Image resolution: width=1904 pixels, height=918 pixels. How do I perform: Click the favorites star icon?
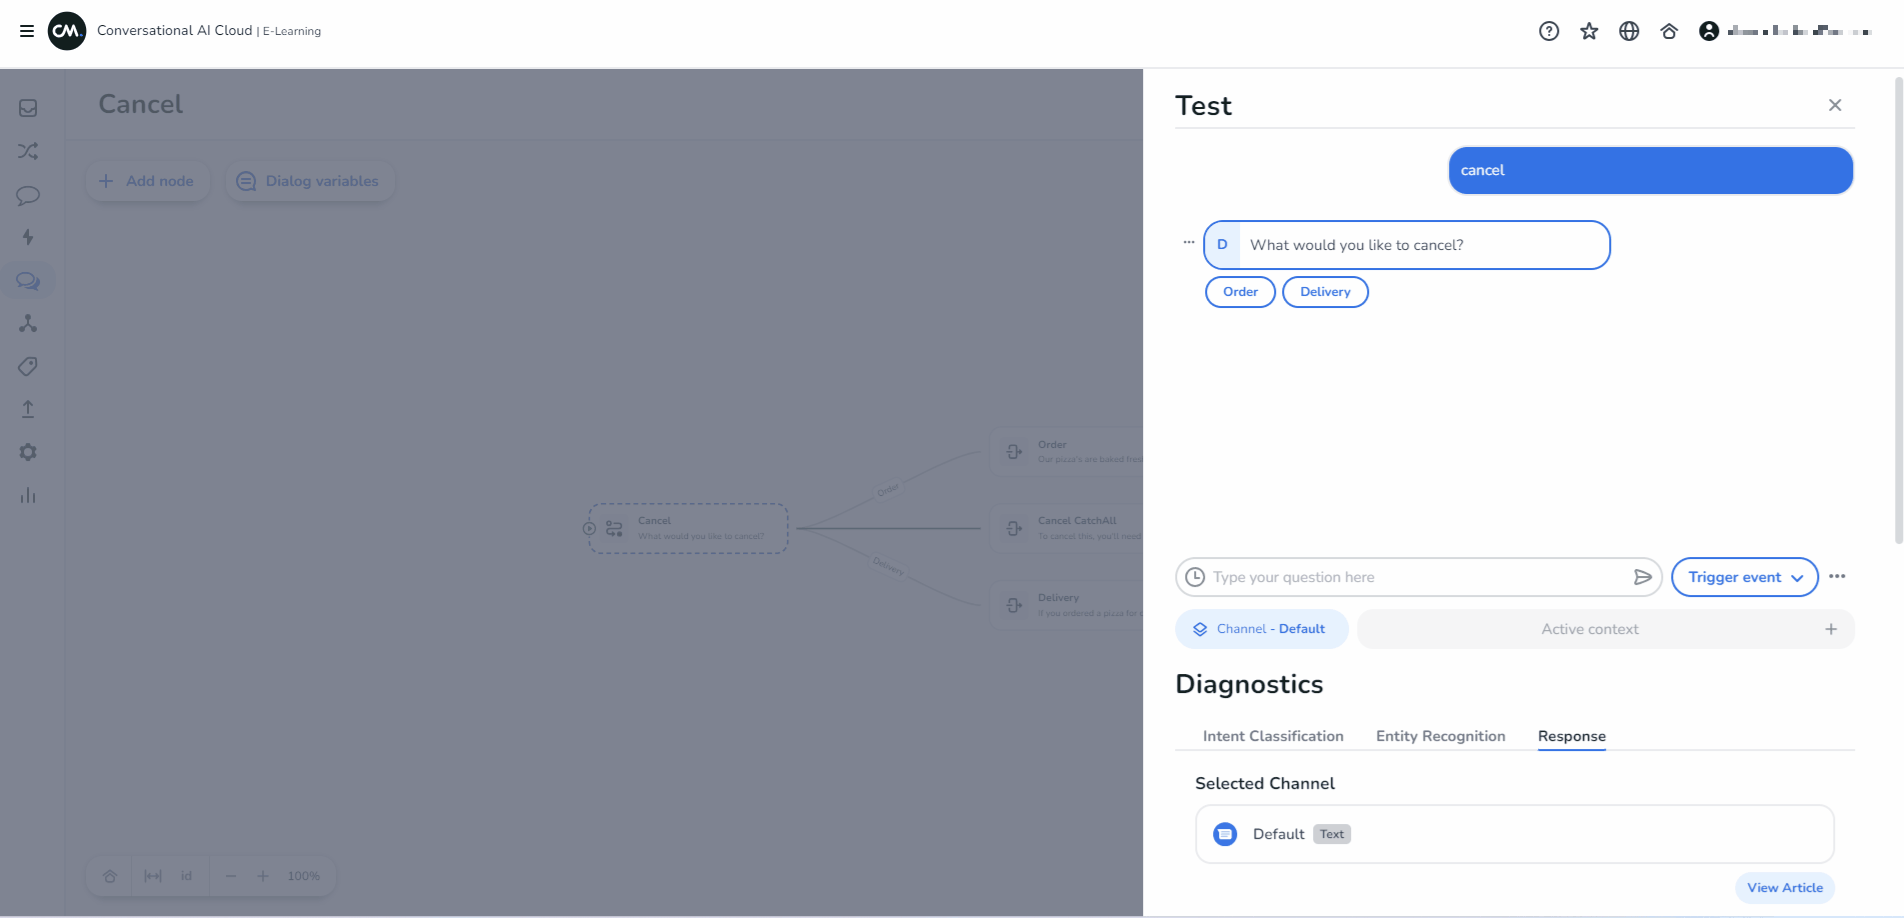click(x=1589, y=31)
